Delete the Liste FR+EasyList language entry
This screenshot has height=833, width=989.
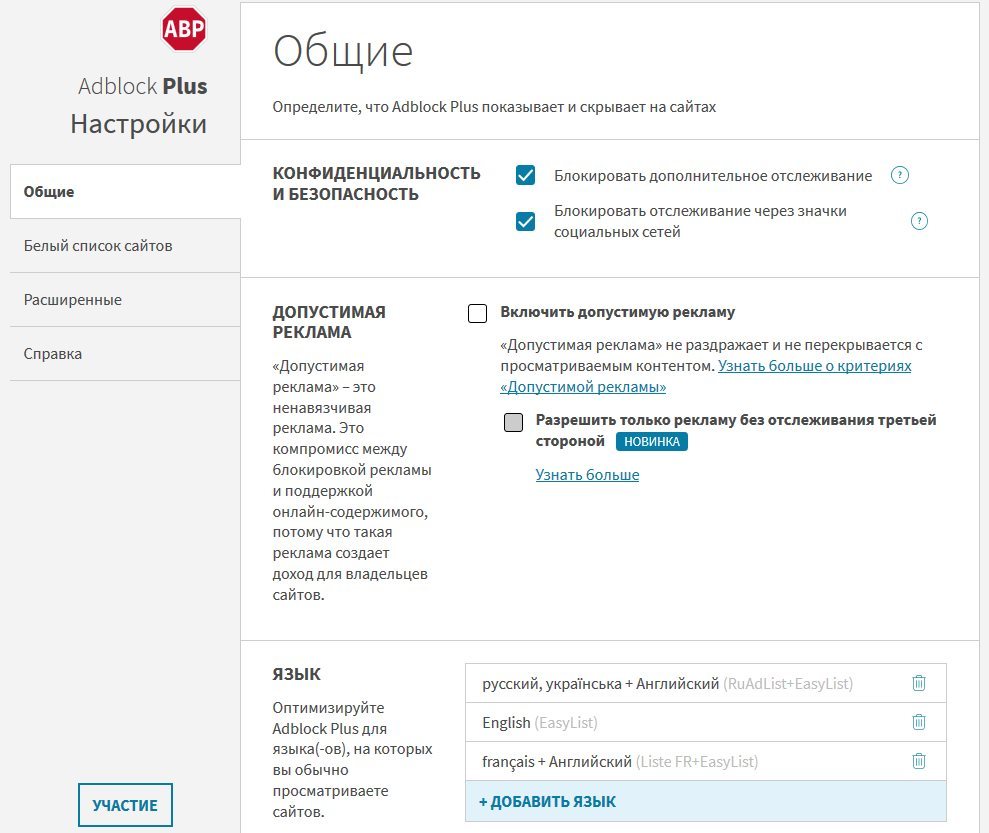(x=919, y=761)
